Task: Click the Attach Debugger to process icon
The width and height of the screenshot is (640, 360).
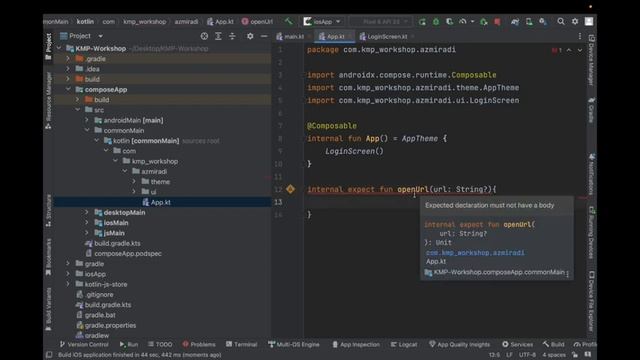Action: click(x=484, y=22)
